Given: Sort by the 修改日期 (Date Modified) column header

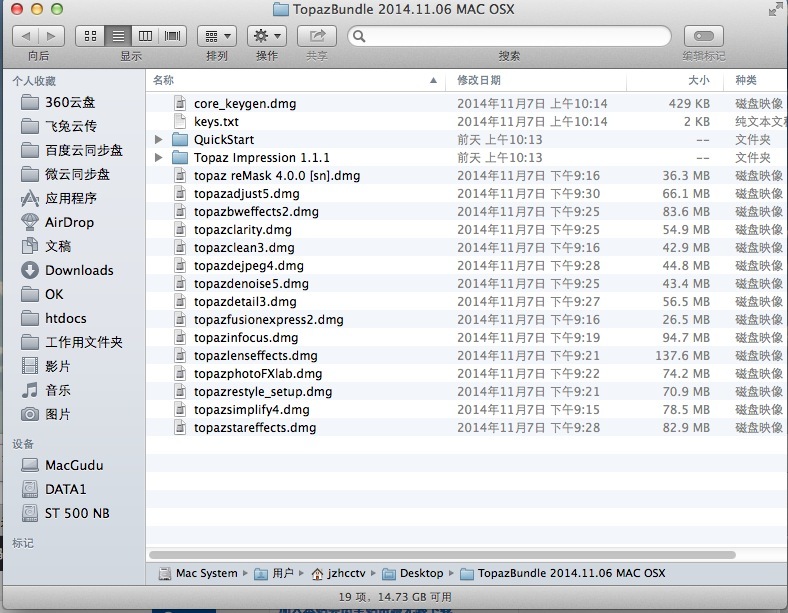Looking at the screenshot, I should 536,80.
